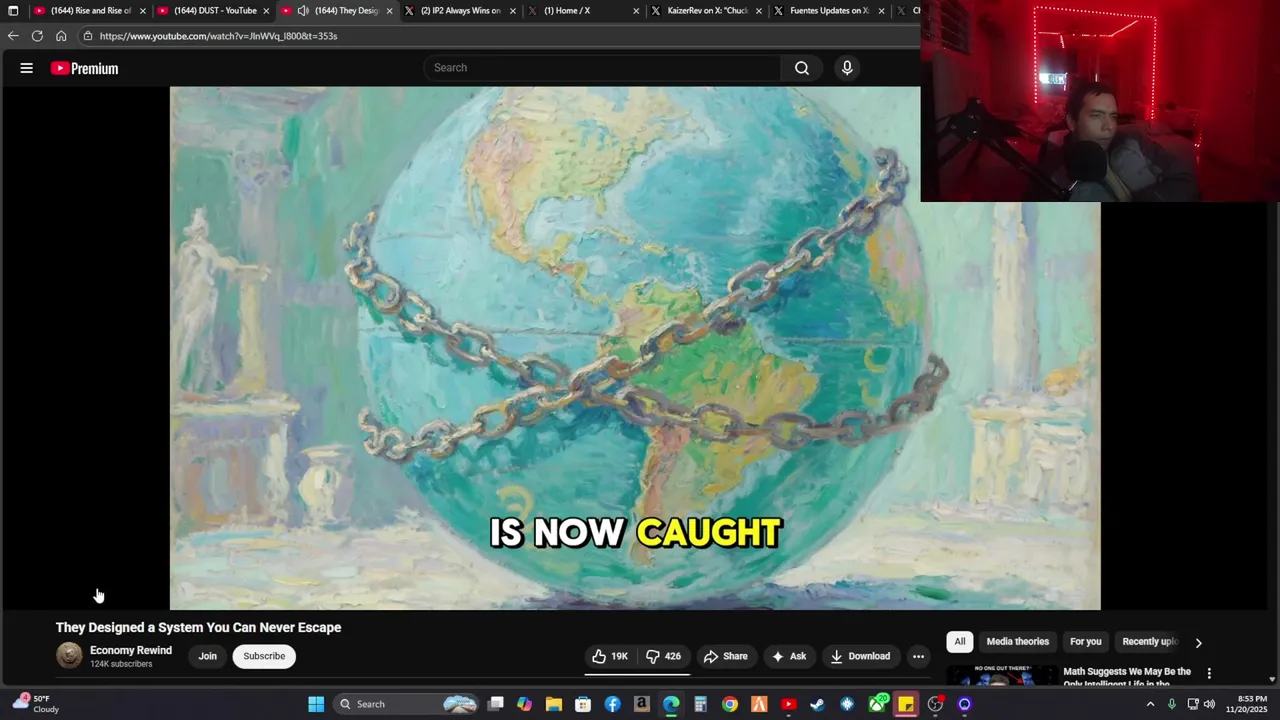The width and height of the screenshot is (1280, 720).
Task: Open Xbox app from taskbar
Action: (x=877, y=704)
